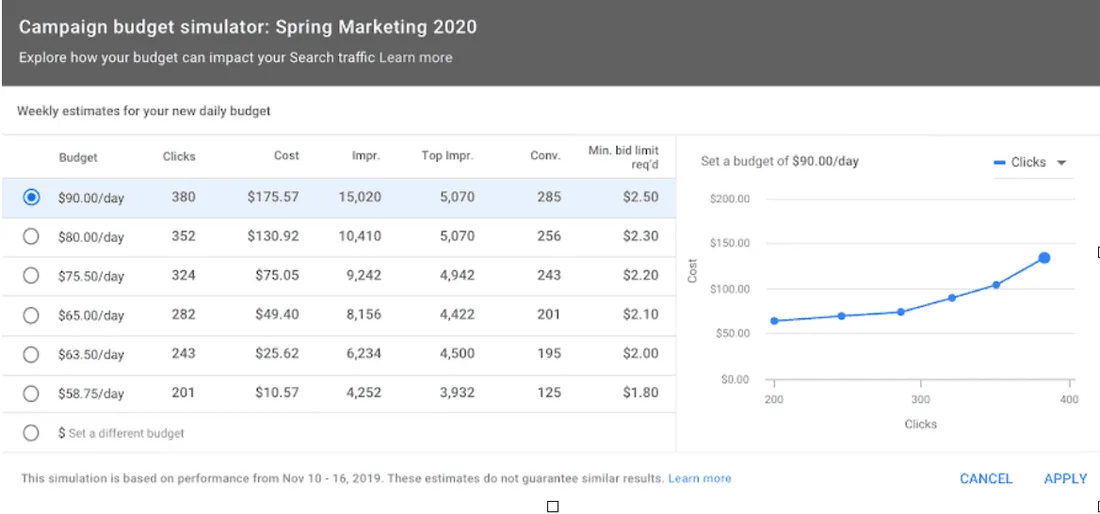Click the impressions value 9,242

tap(363, 276)
